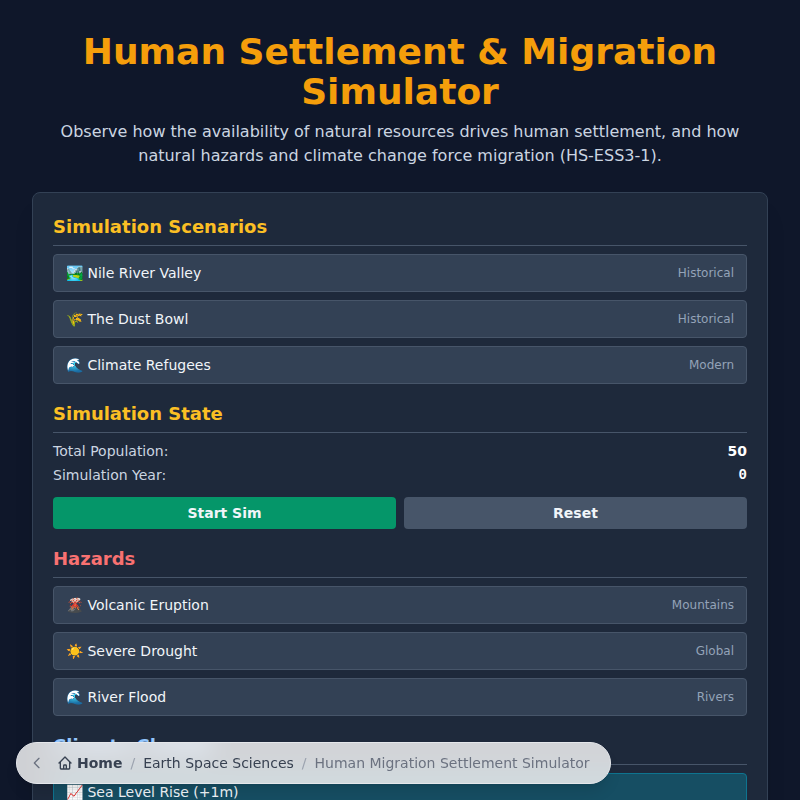The image size is (800, 800).
Task: Select The Dust Bowl scenario
Action: (x=400, y=318)
